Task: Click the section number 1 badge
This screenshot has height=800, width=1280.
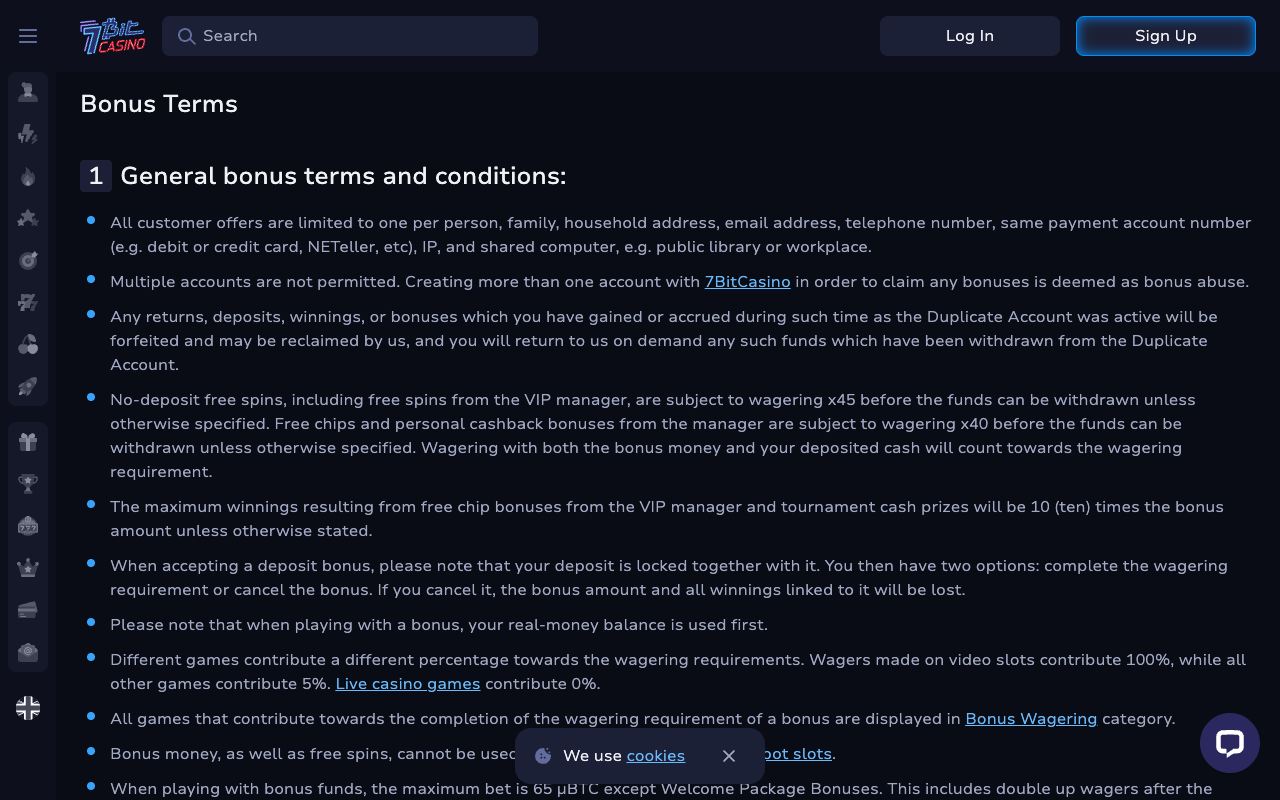Action: pos(96,176)
